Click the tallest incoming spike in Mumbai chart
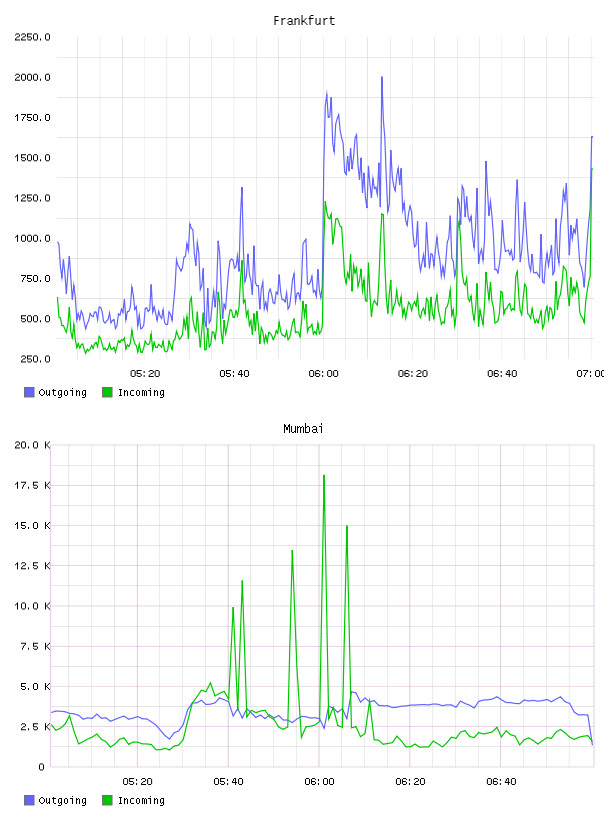The image size is (608, 816). pyautogui.click(x=324, y=477)
